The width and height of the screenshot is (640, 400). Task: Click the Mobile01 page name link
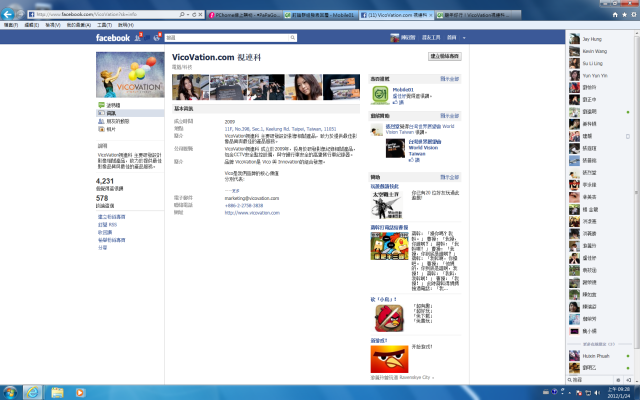pos(403,89)
